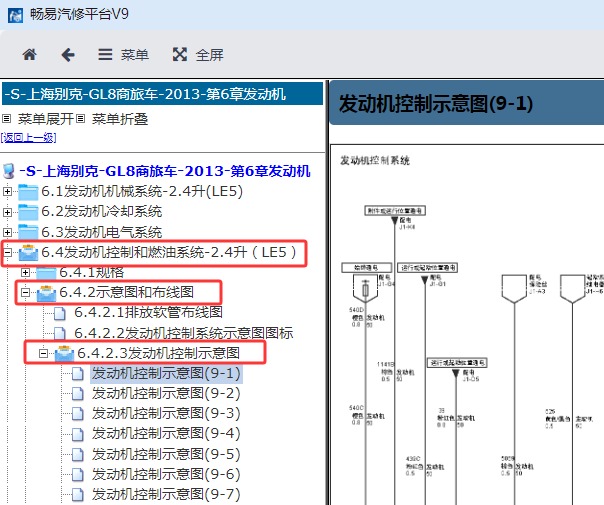604x505 pixels.
Task: Select 6.4.2示意图和布线图 item
Action: tap(126, 292)
